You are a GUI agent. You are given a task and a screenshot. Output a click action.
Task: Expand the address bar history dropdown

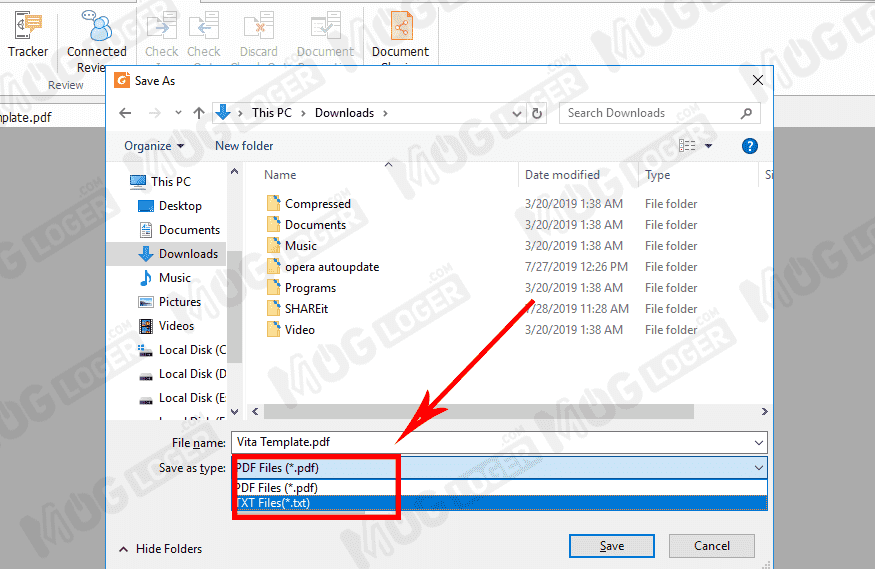517,114
